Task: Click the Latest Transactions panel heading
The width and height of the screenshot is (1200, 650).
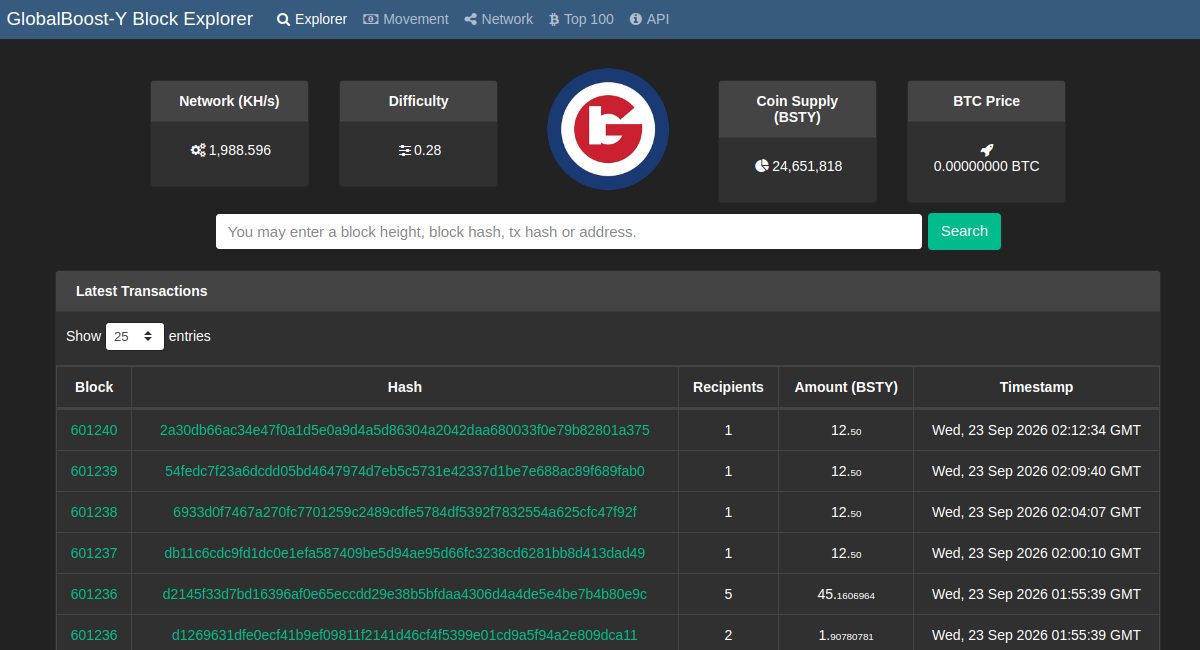Action: tap(608, 291)
